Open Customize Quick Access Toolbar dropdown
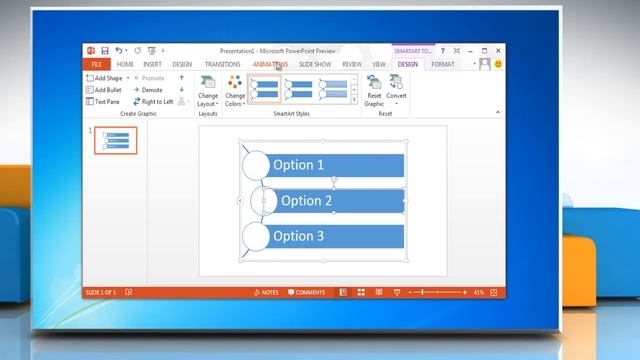The image size is (640, 360). [163, 51]
